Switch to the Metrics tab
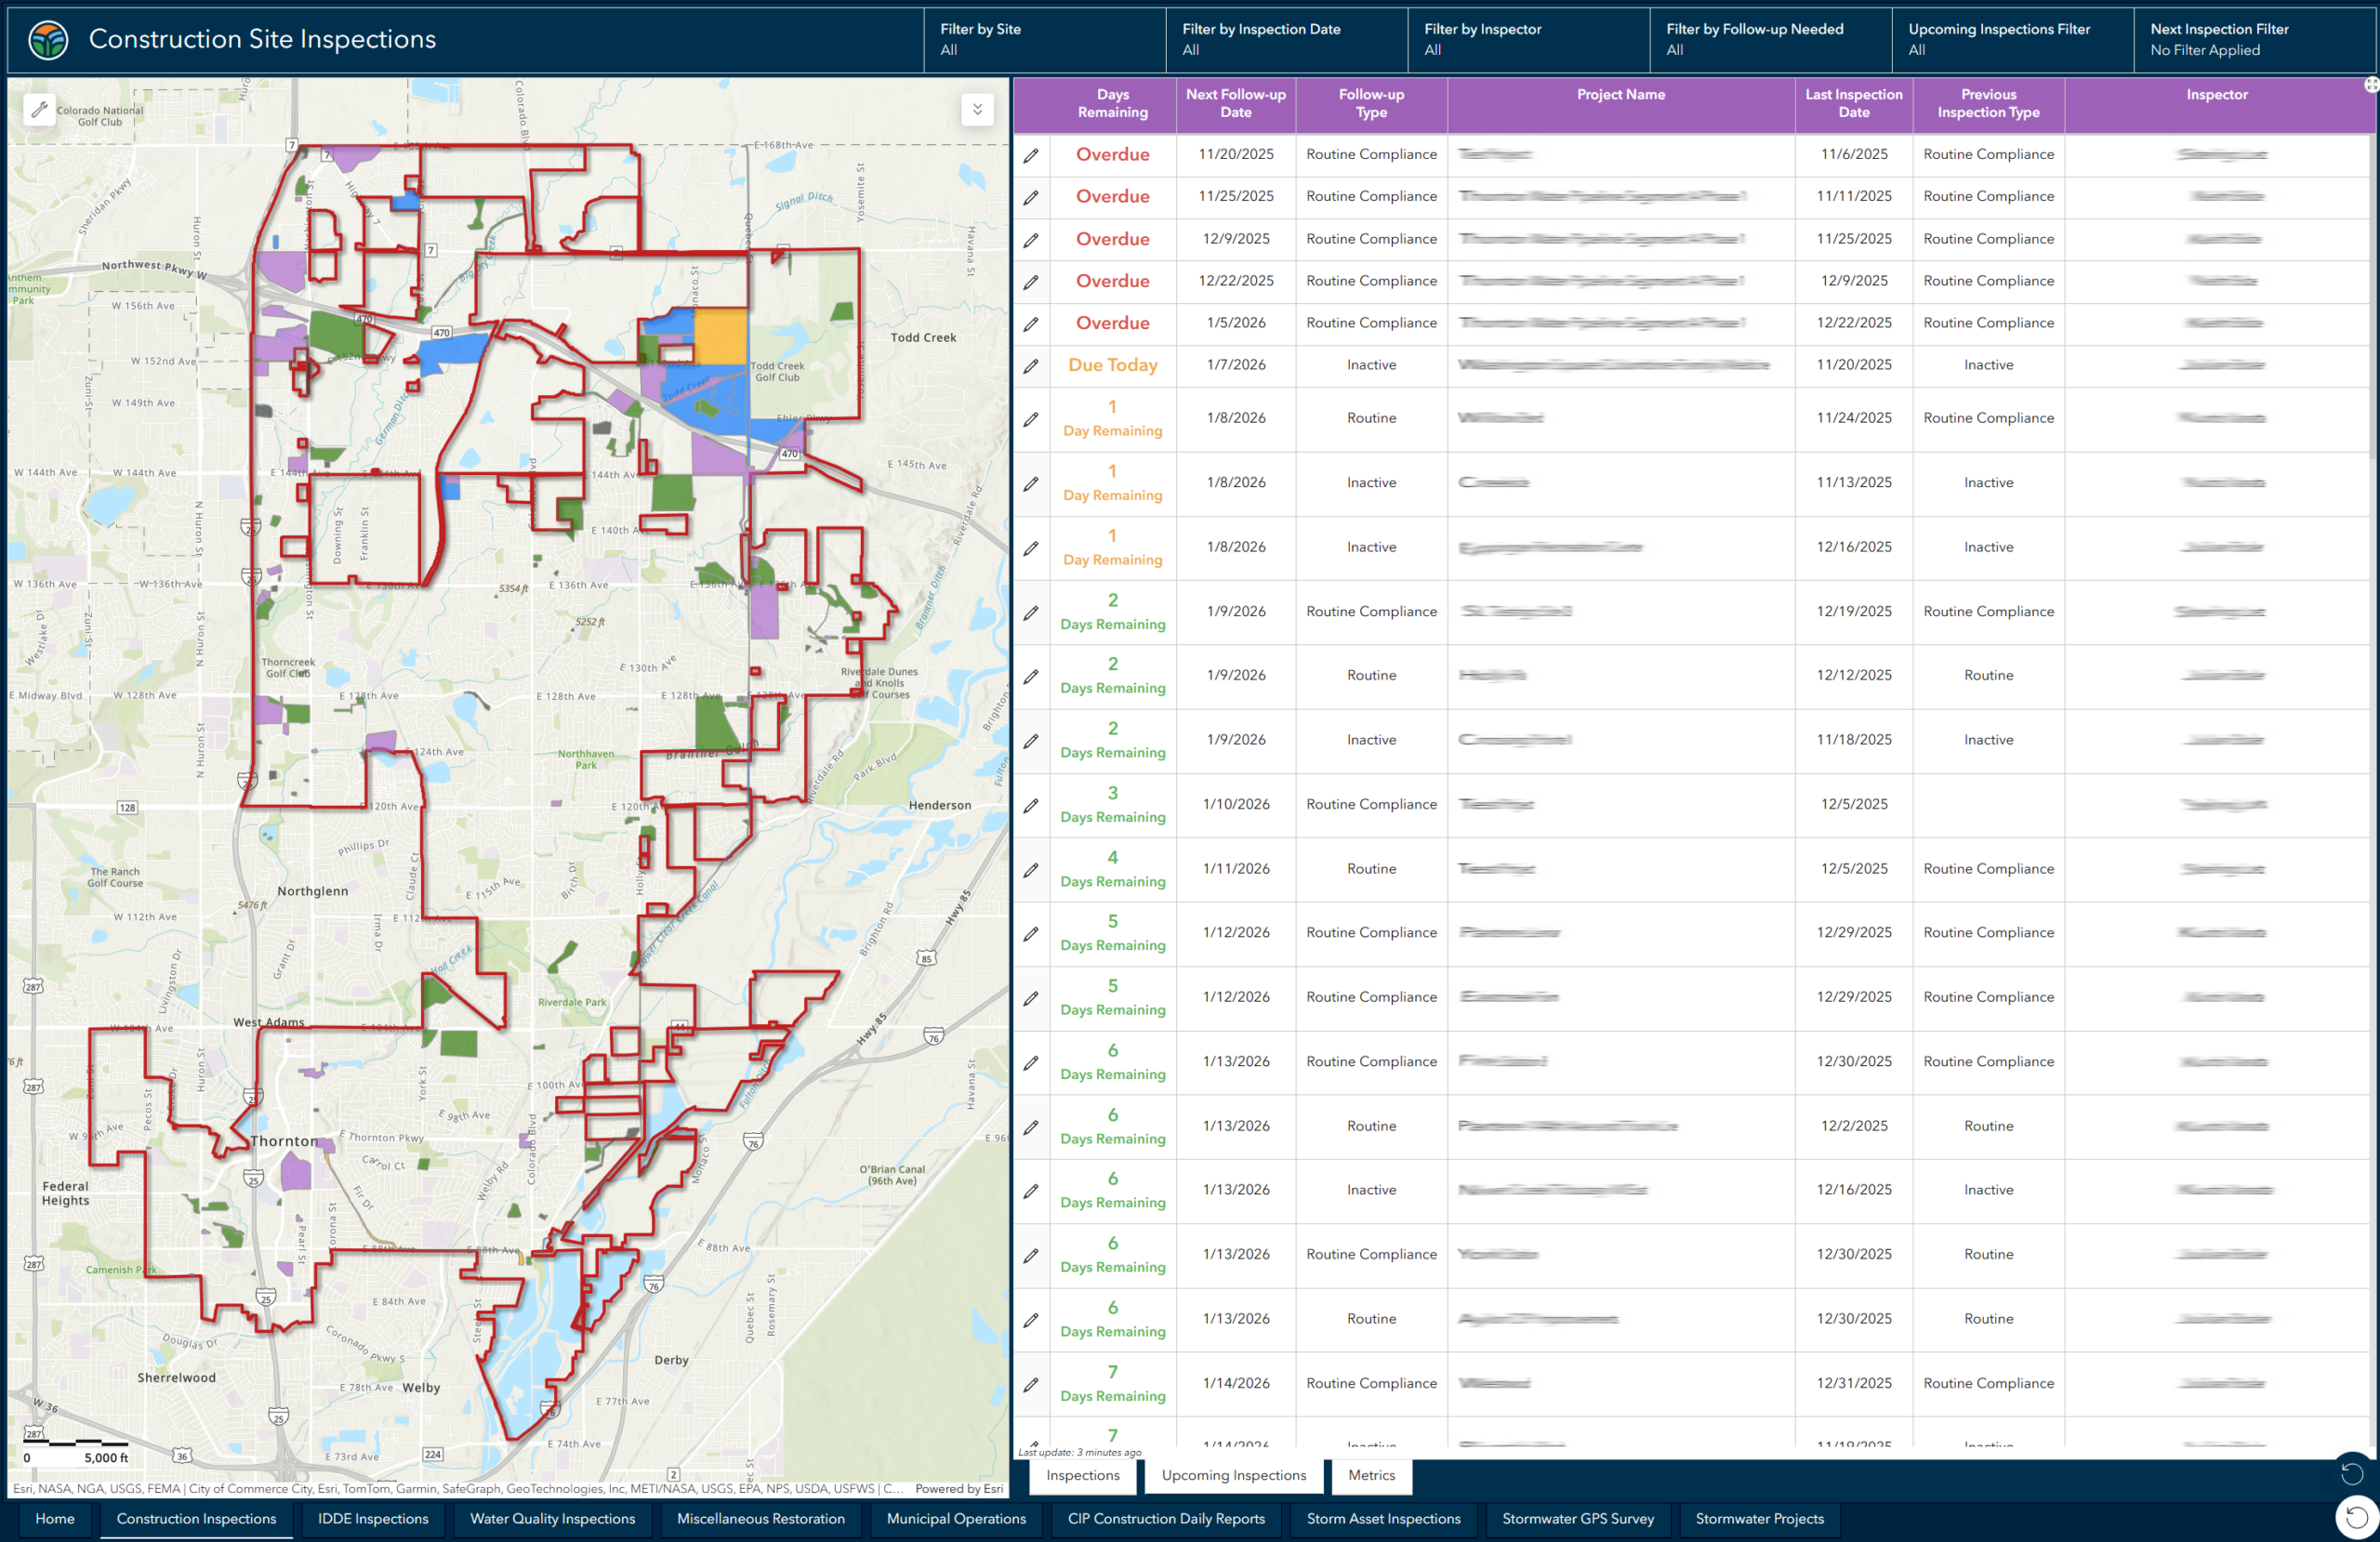 click(x=1371, y=1475)
